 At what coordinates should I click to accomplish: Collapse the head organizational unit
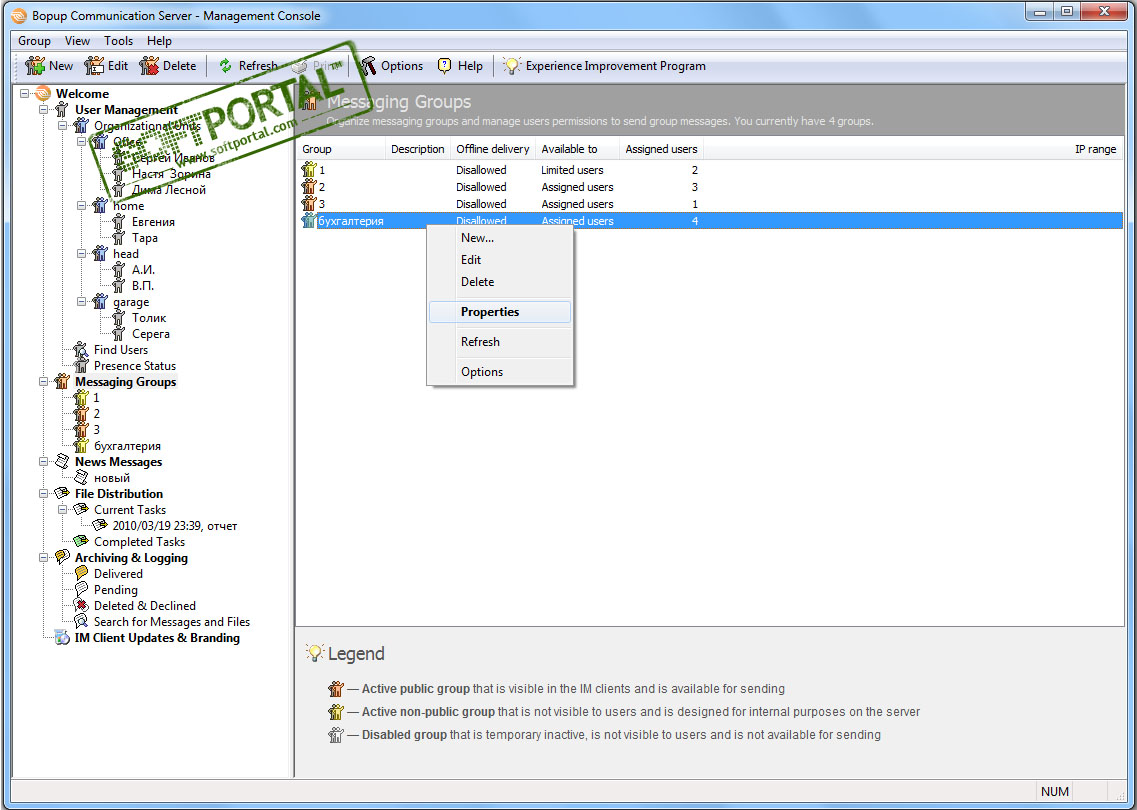82,254
